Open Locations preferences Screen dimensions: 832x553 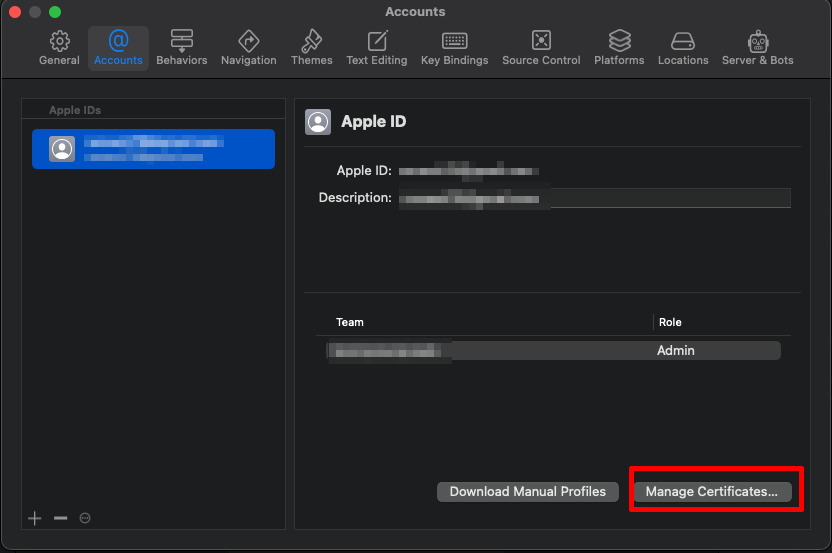pos(683,48)
